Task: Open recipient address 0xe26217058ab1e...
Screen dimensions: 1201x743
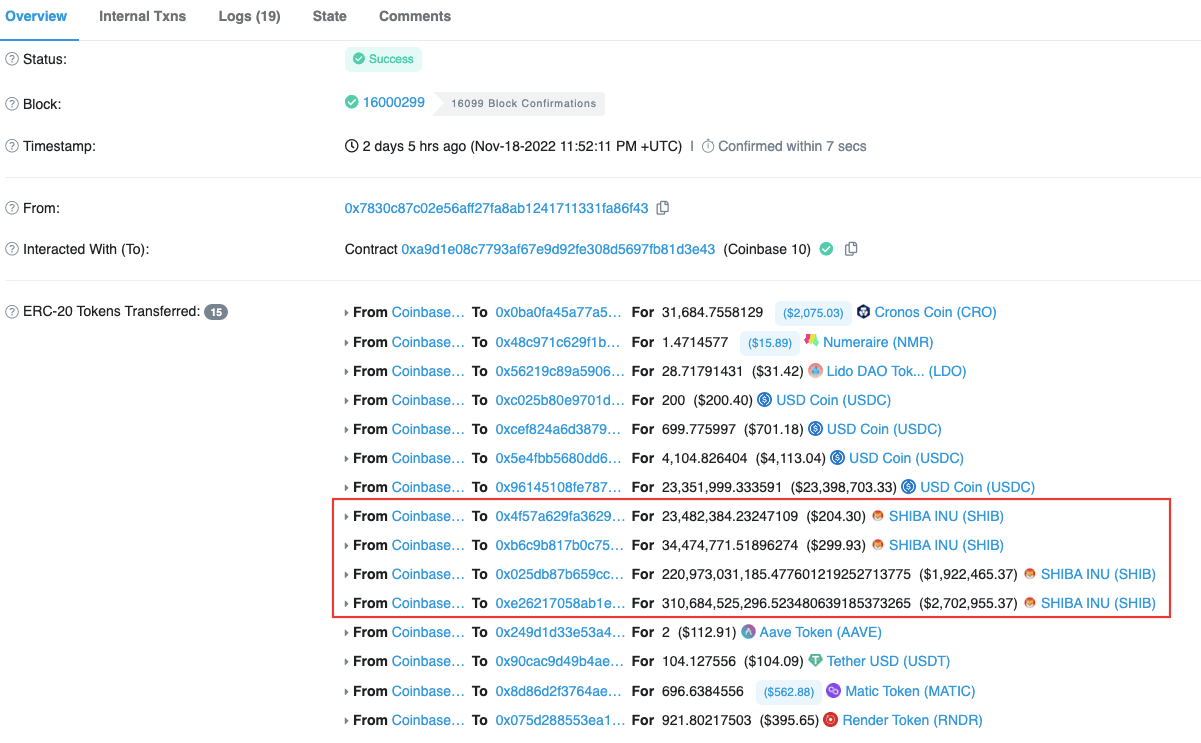Action: [x=559, y=603]
